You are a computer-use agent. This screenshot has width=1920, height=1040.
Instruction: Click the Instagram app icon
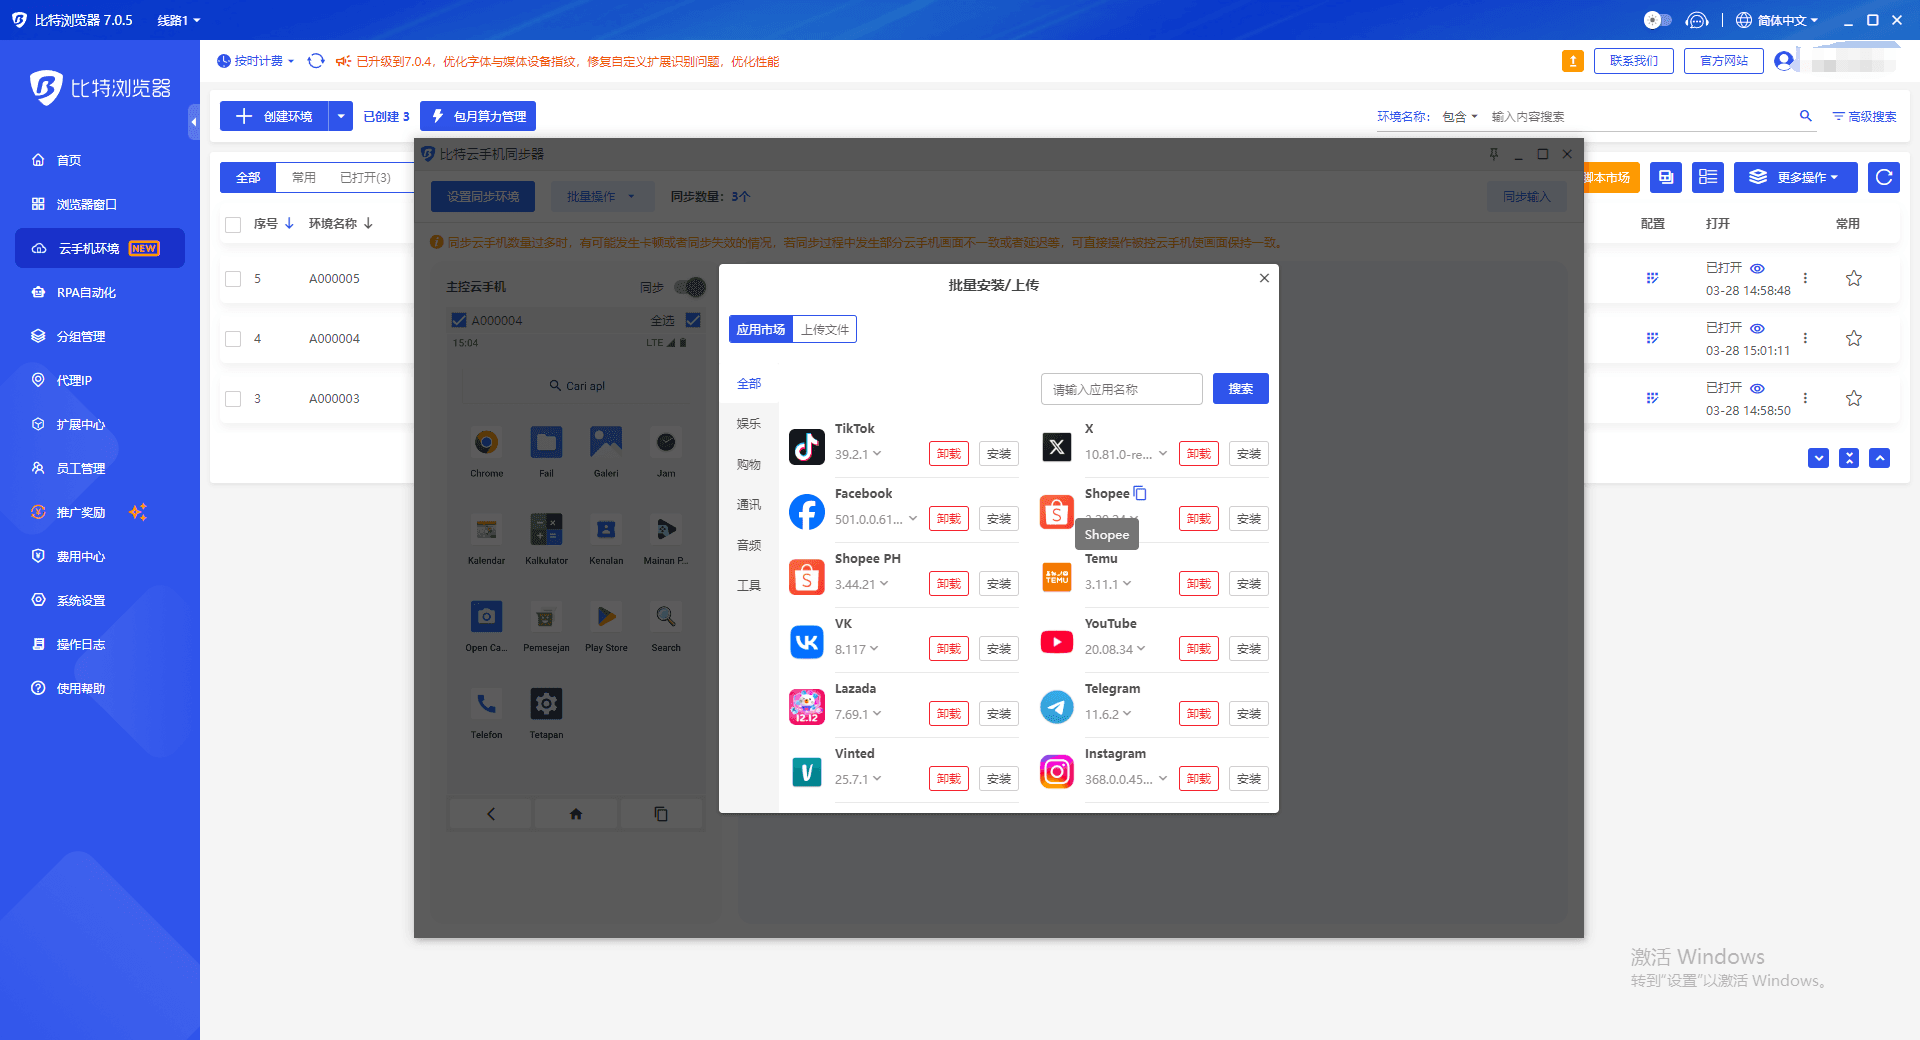(1057, 772)
